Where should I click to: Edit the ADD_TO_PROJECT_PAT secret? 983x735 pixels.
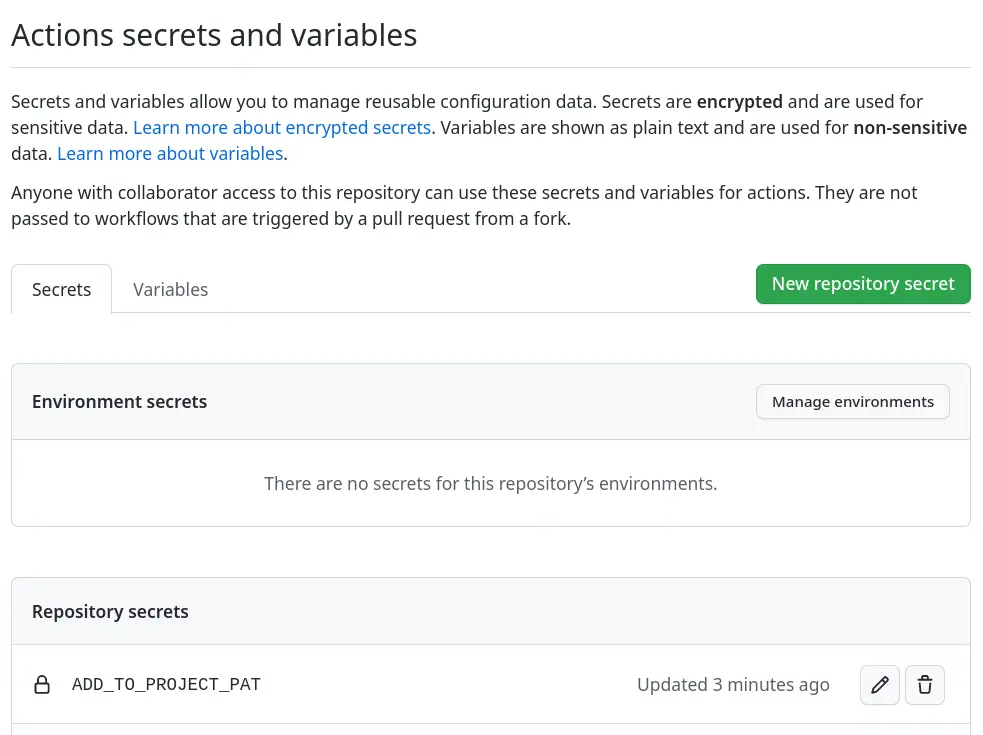point(879,684)
